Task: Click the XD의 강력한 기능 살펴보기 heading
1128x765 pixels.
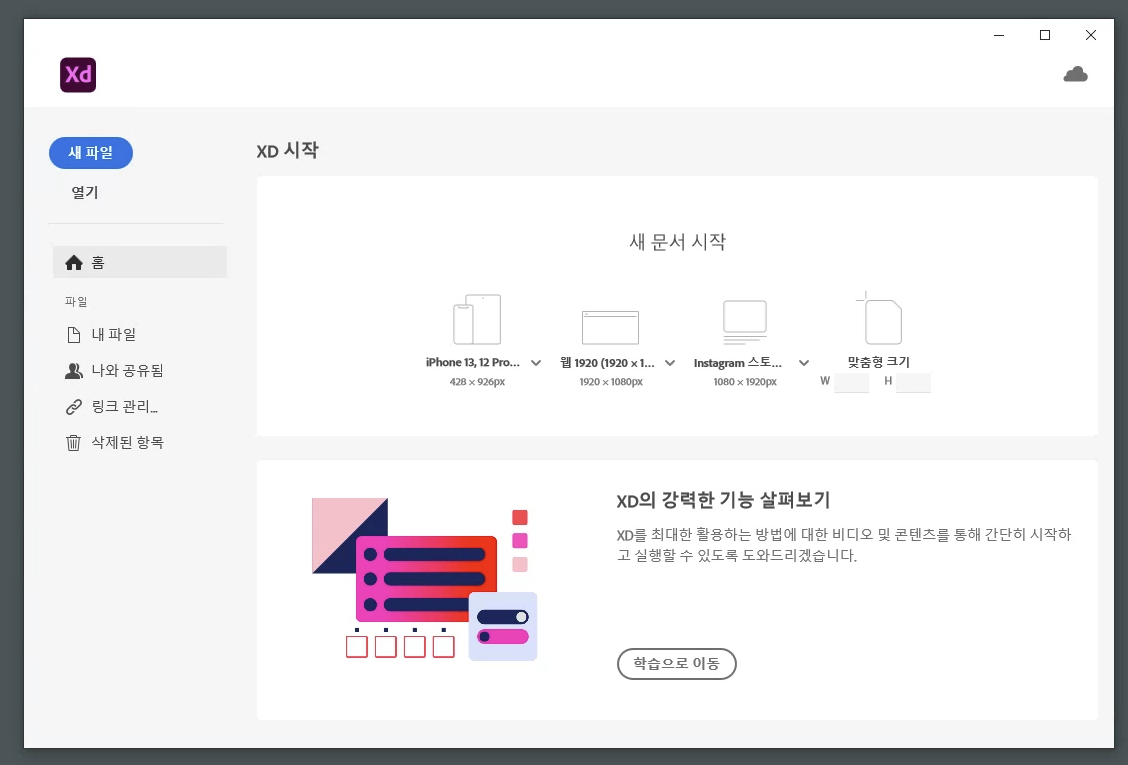Action: [723, 500]
